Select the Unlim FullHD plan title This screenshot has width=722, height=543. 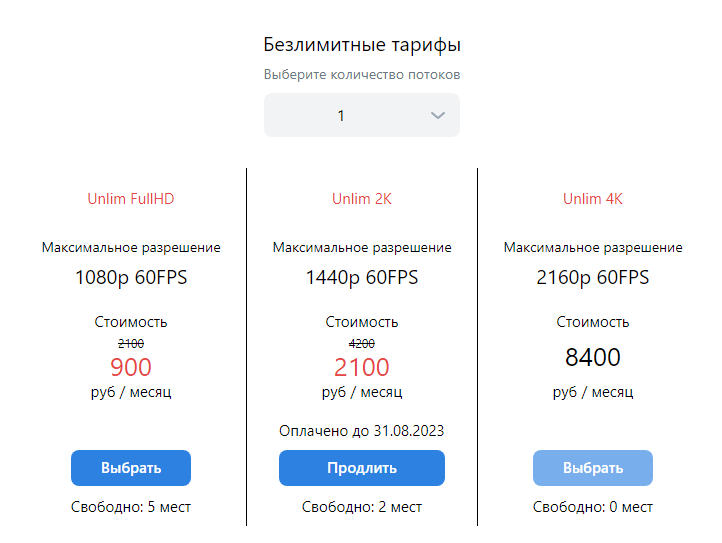pyautogui.click(x=131, y=199)
